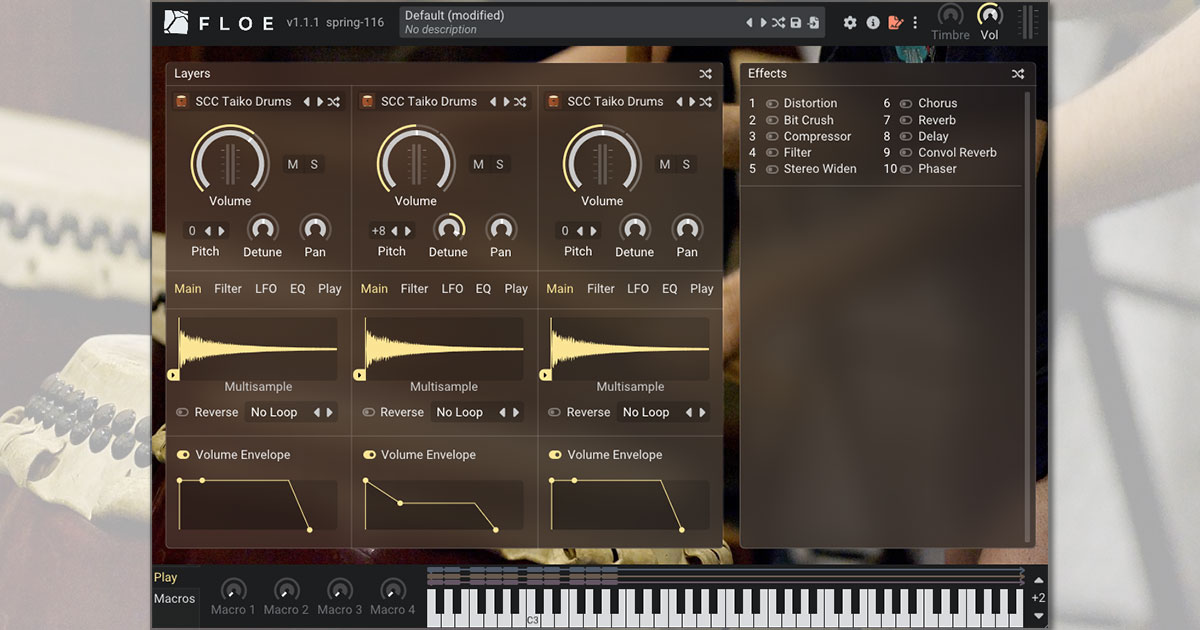Image resolution: width=1200 pixels, height=630 pixels.
Task: Open the LFO tab on second layer
Action: (452, 289)
